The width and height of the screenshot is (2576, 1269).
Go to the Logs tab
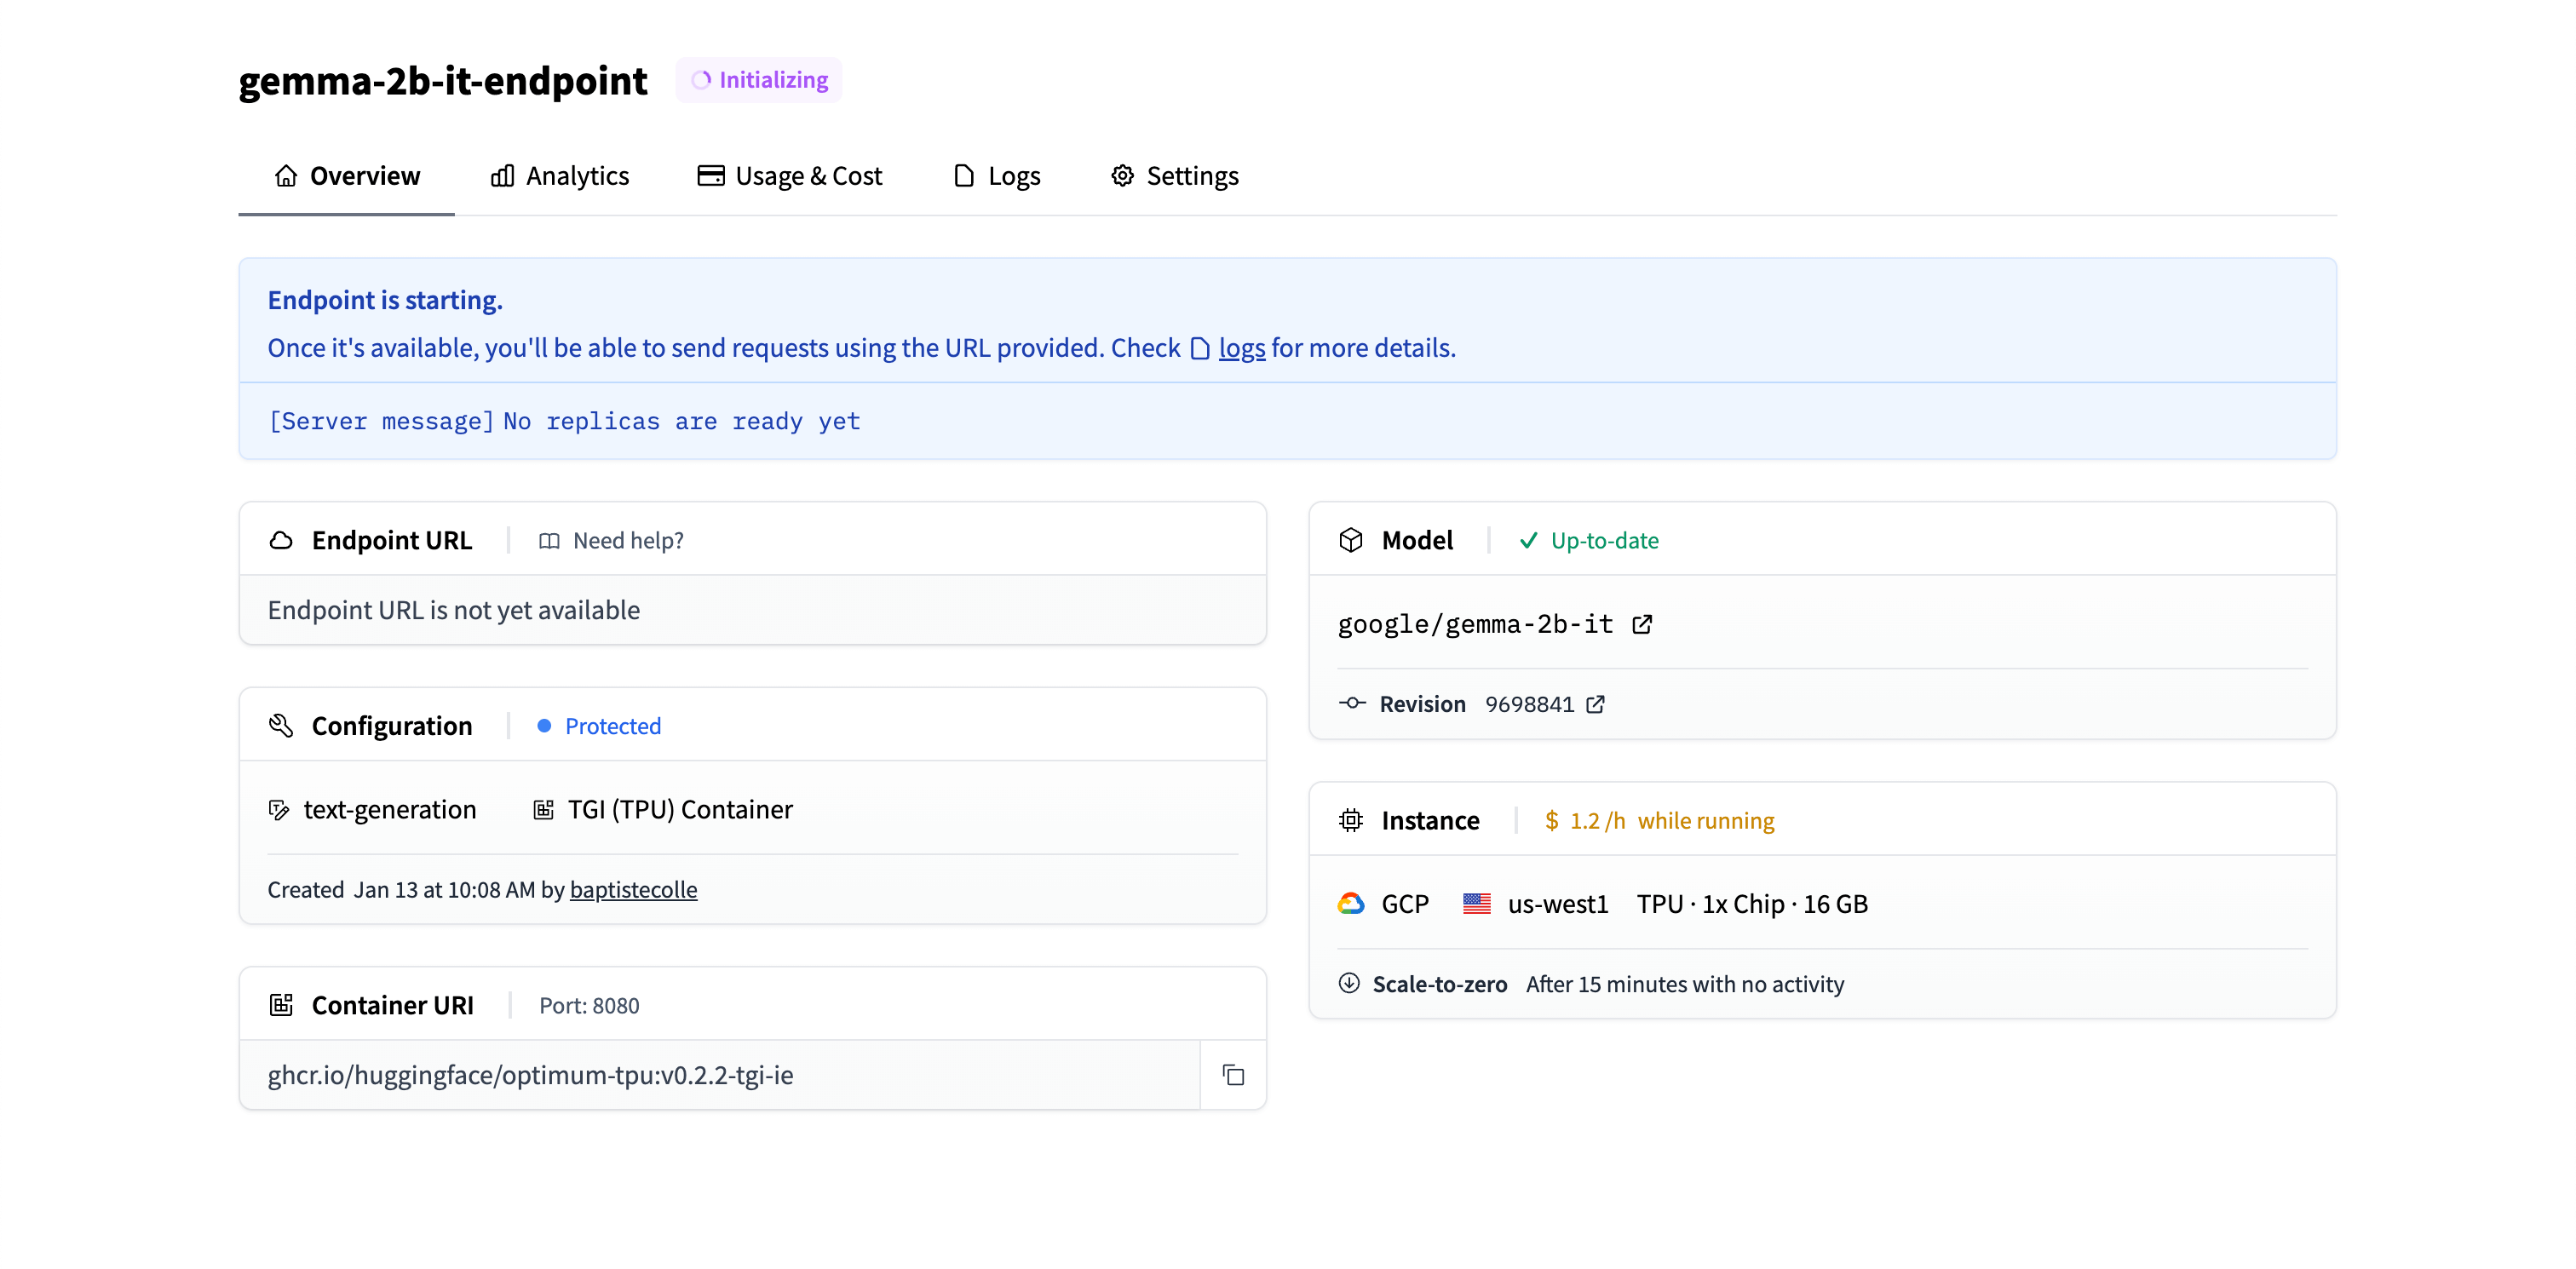point(996,176)
